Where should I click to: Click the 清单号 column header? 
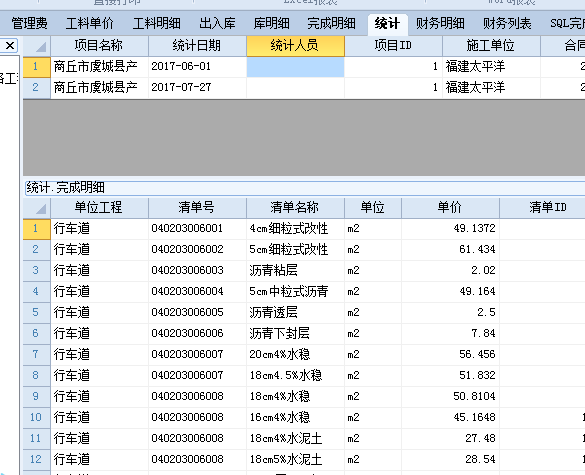[197, 208]
